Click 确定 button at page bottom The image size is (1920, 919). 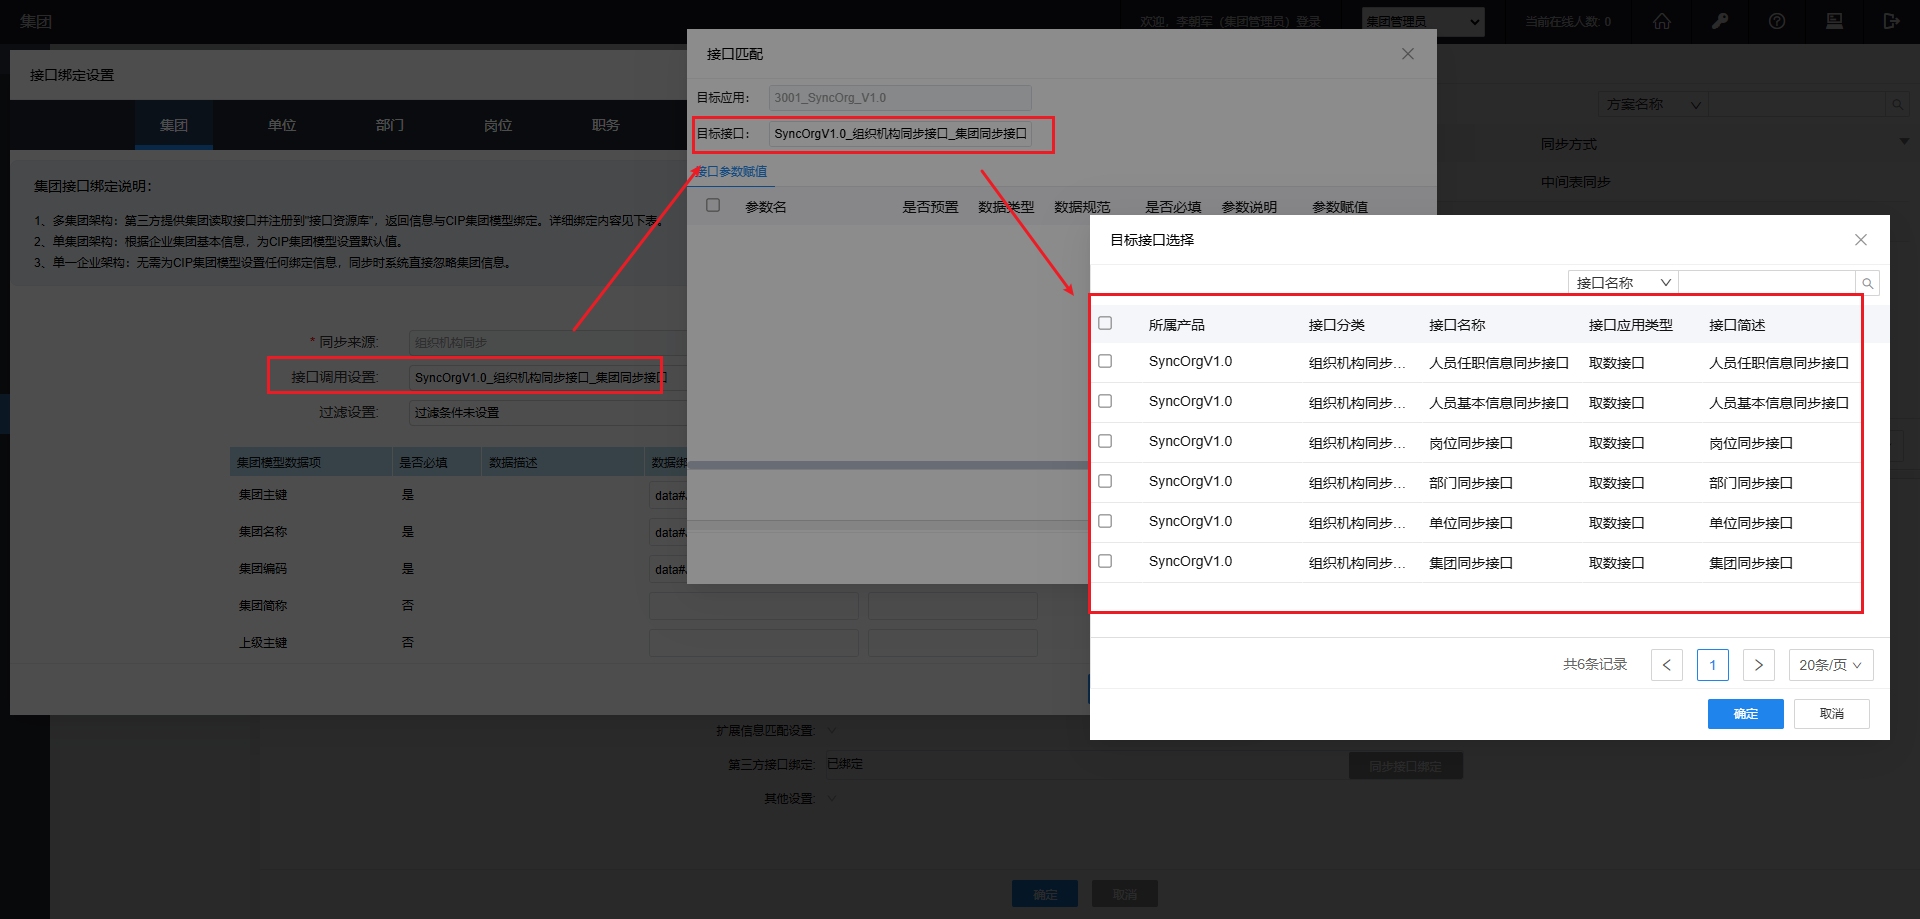pyautogui.click(x=1045, y=894)
